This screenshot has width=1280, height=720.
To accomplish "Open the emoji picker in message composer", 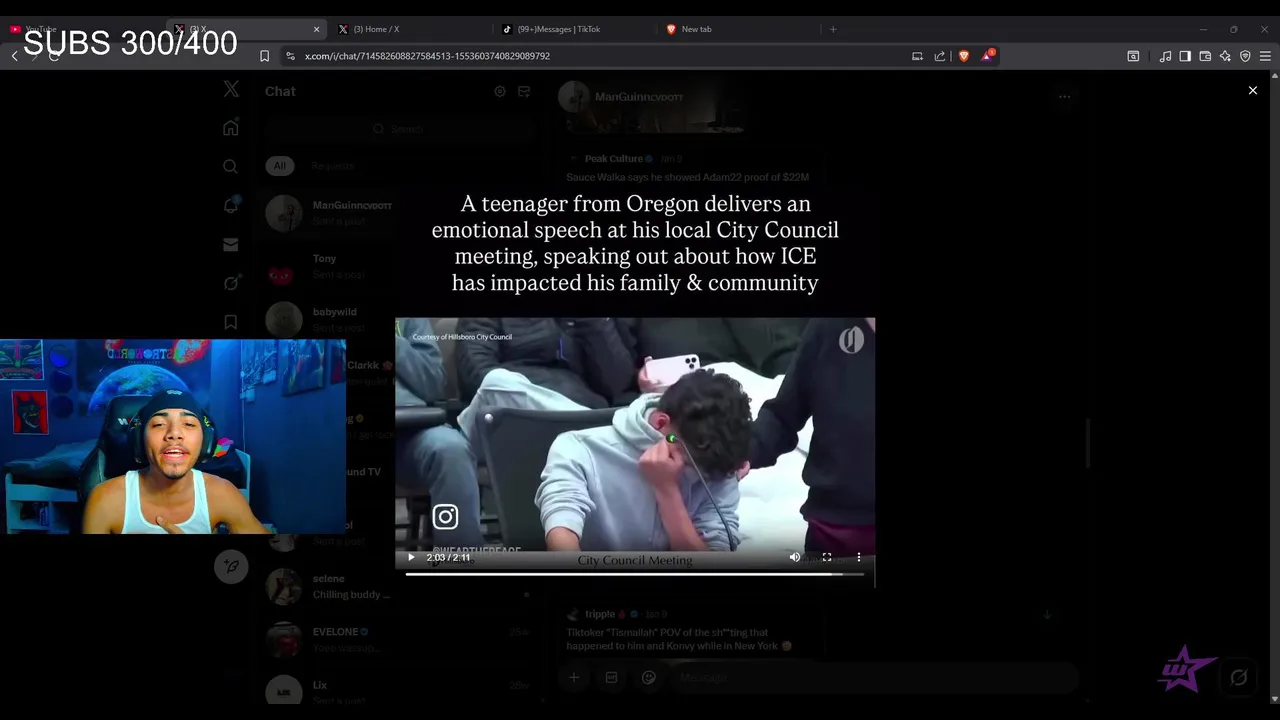I will [648, 677].
